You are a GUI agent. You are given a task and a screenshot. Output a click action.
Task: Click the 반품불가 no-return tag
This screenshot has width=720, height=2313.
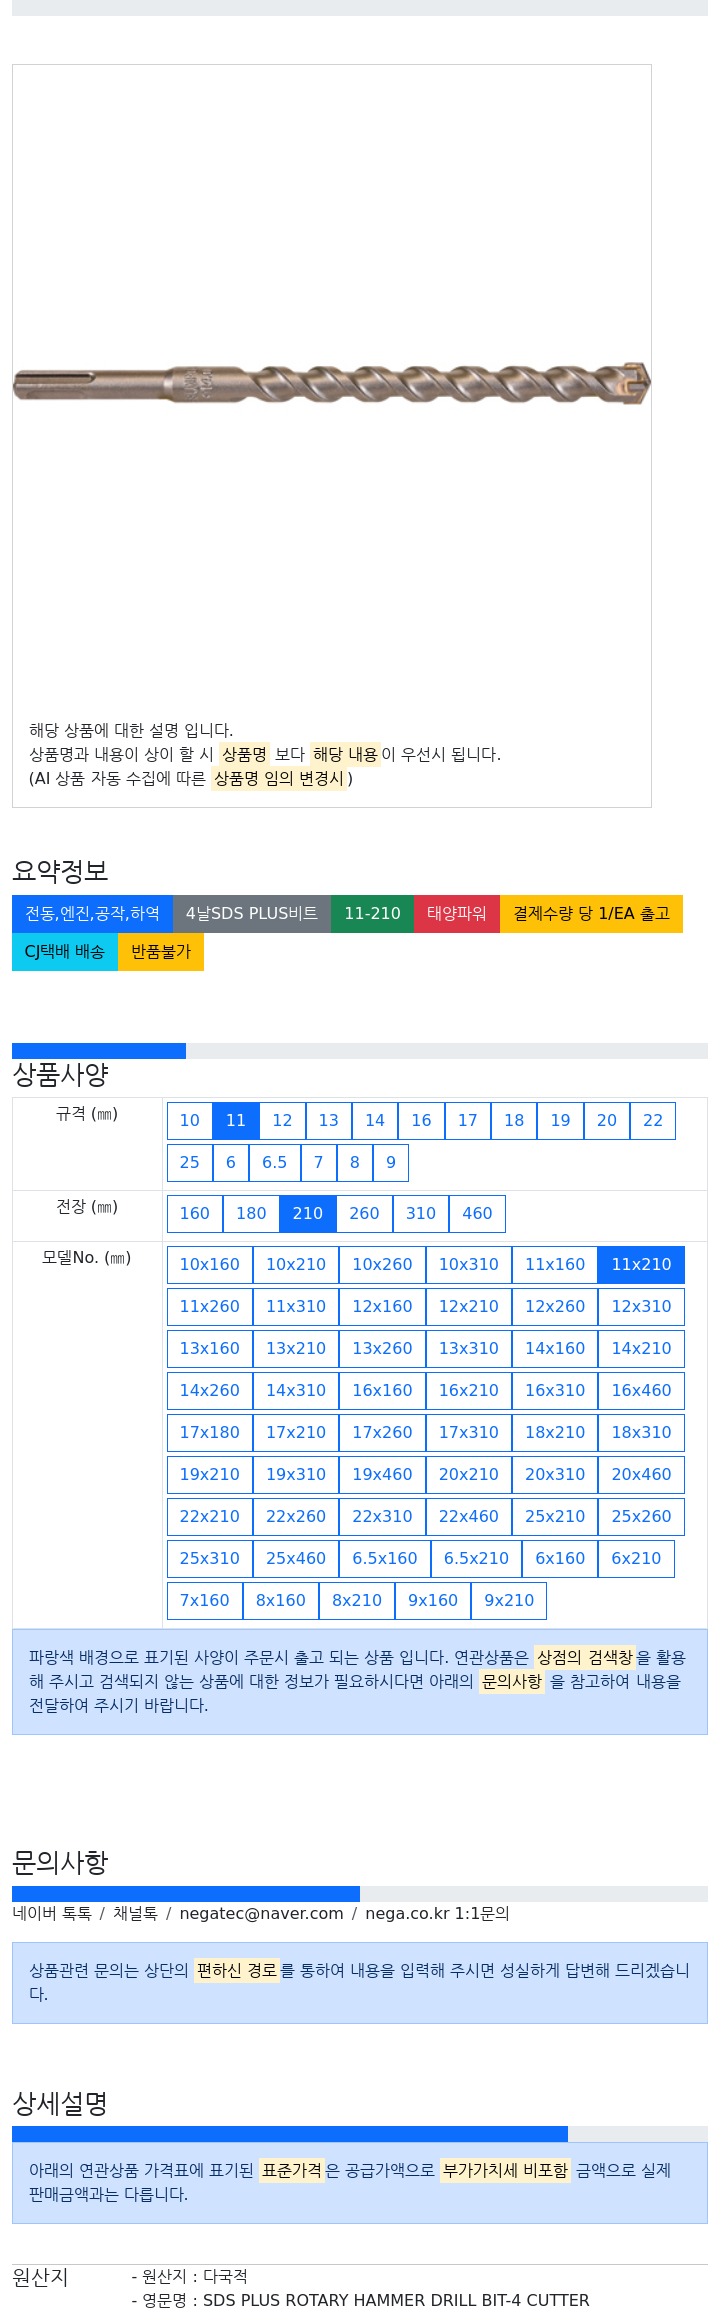(161, 951)
